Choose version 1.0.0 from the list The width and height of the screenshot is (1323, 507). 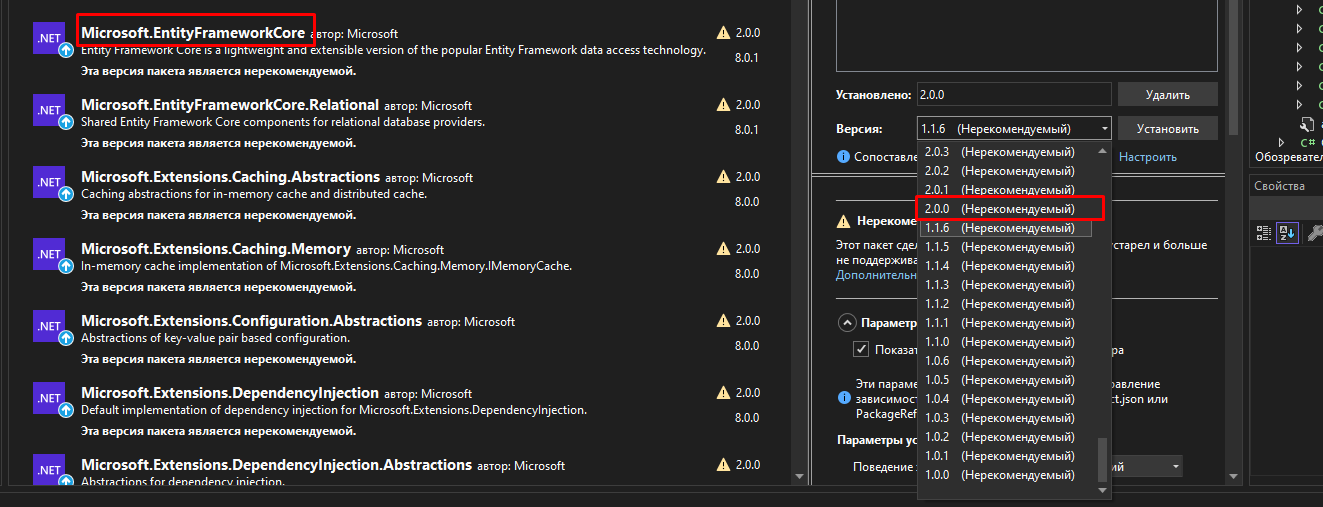pos(1007,475)
